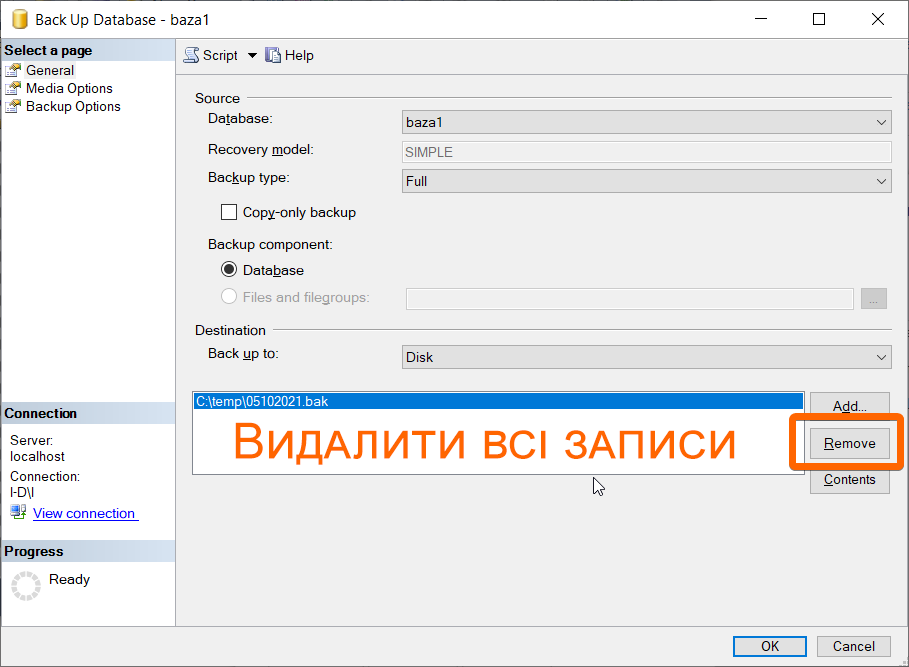Close the Back Up Database dialog

point(878,19)
